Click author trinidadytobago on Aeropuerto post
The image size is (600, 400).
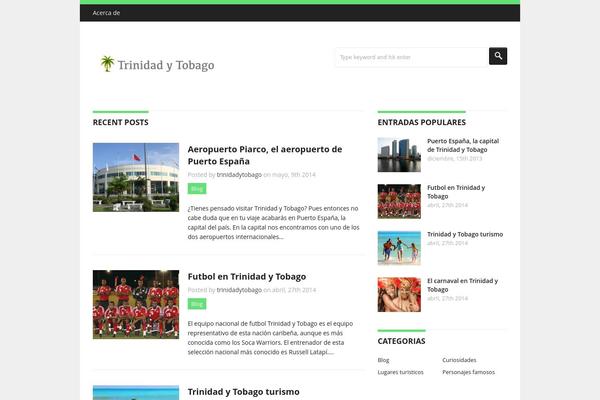[239, 175]
